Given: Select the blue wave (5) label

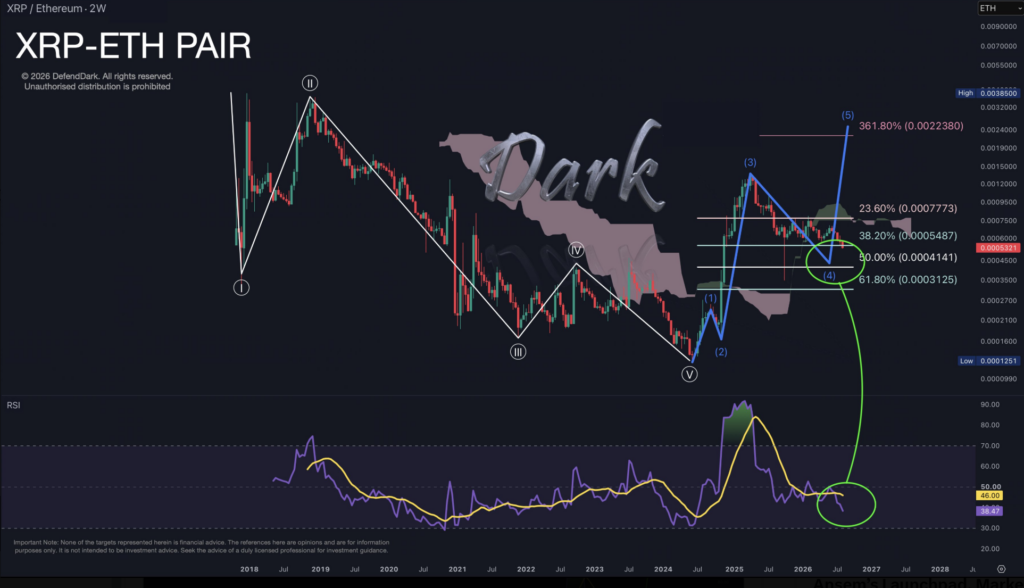Looking at the screenshot, I should click(848, 115).
